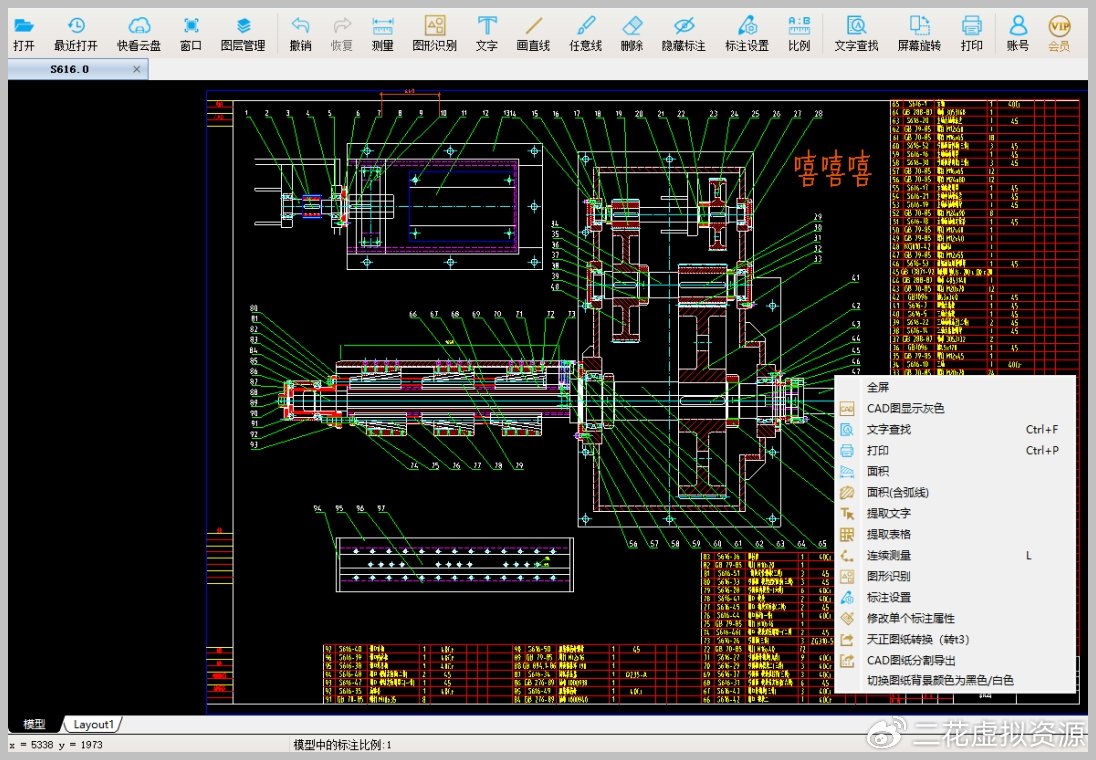Open 标注设置 from the top toolbar
Viewport: 1096px width, 760px height.
(747, 34)
